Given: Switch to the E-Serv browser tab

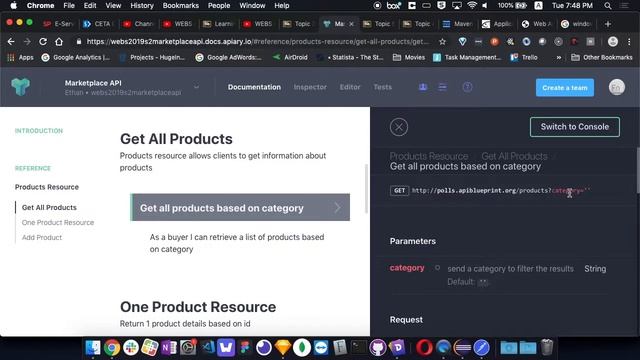Looking at the screenshot, I should (58, 24).
